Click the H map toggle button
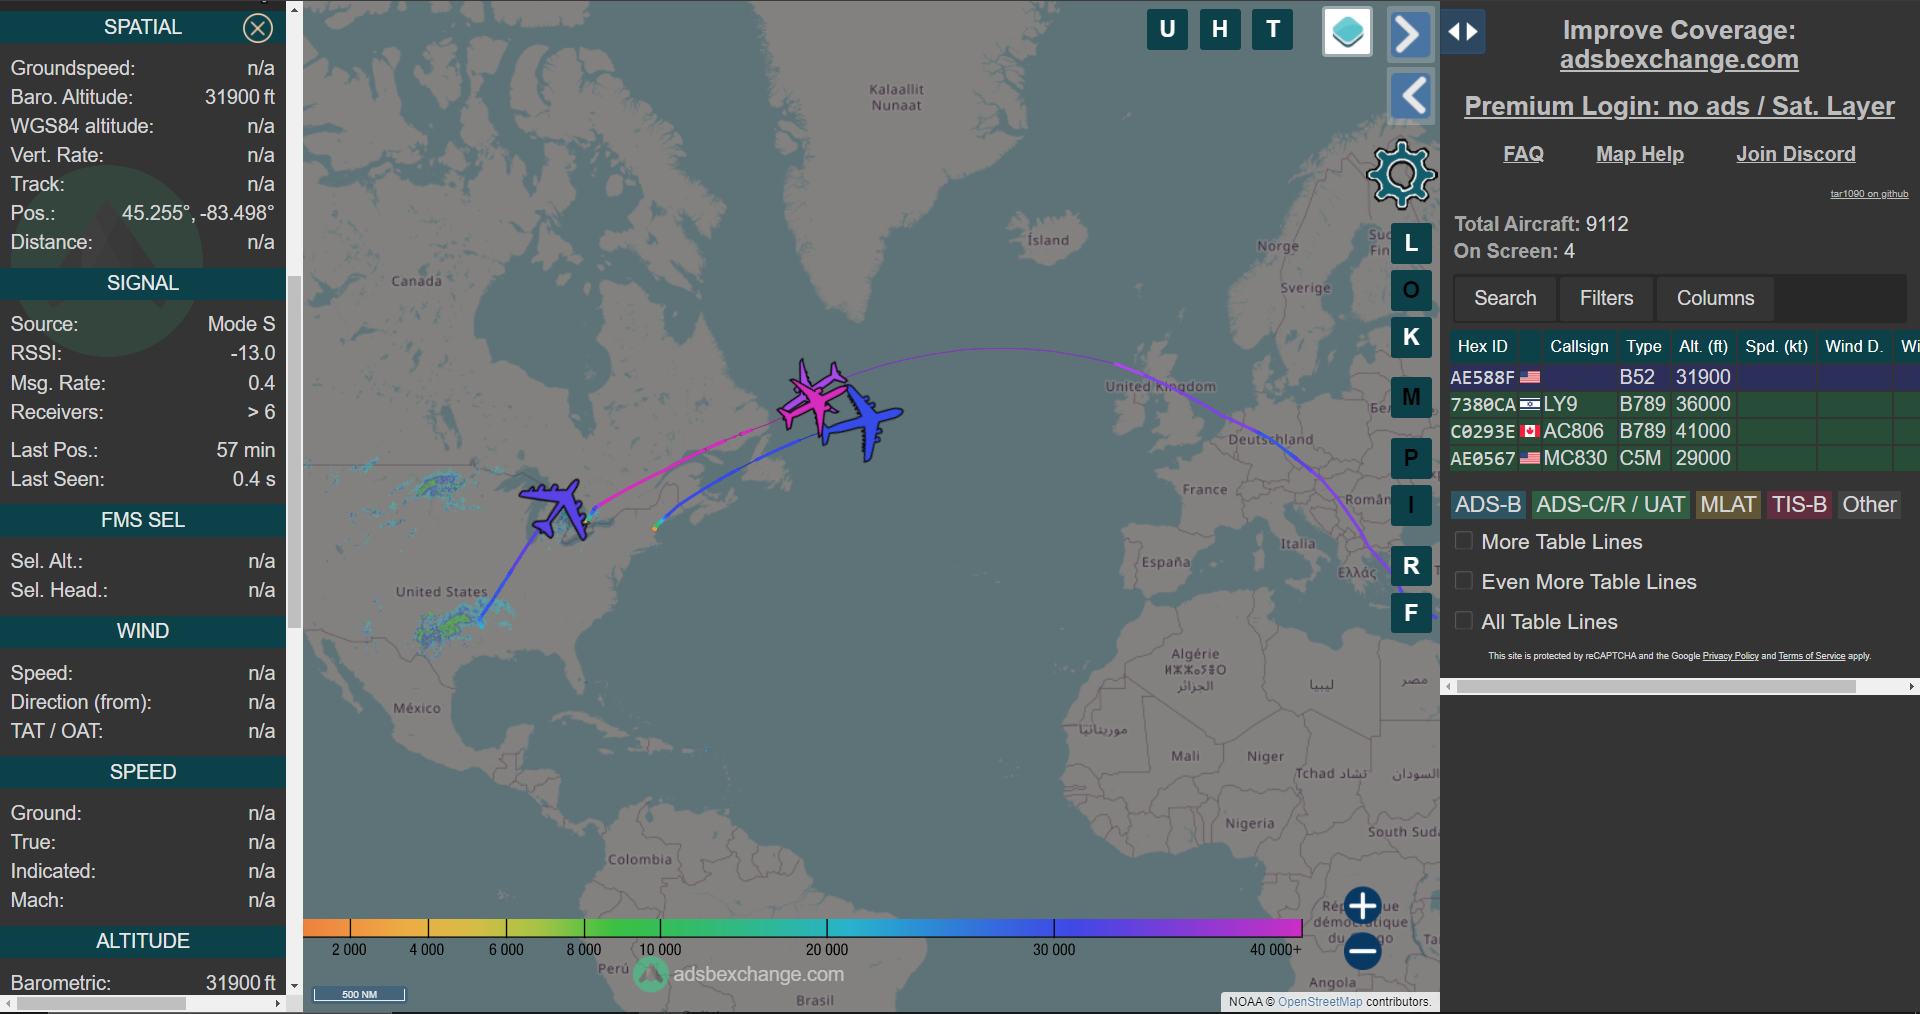This screenshot has width=1920, height=1014. coord(1220,29)
